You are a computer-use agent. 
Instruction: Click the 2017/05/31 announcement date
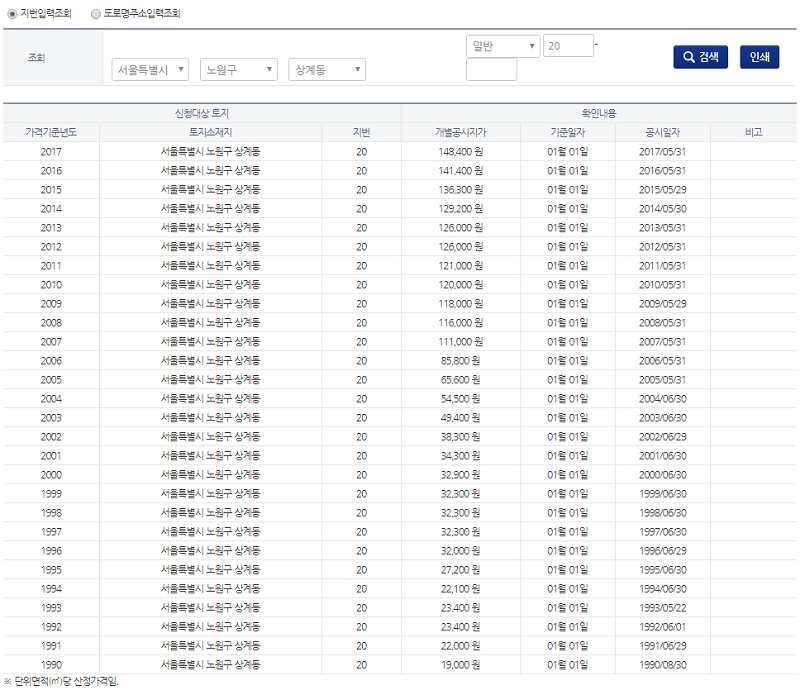(x=662, y=152)
